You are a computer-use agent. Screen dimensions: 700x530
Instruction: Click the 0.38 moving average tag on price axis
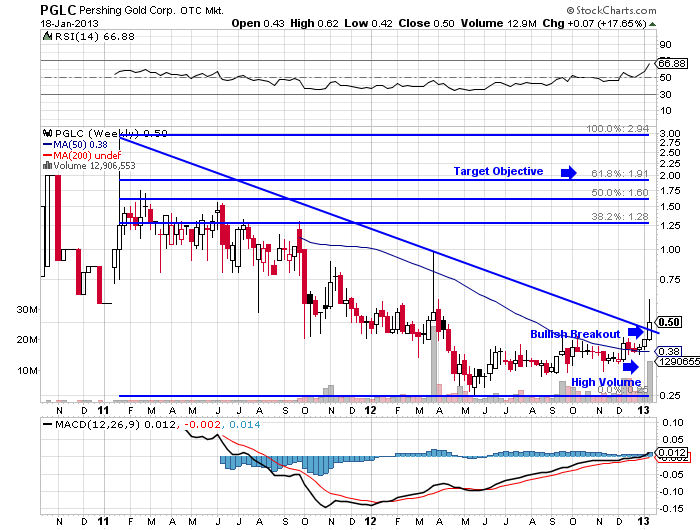(668, 351)
